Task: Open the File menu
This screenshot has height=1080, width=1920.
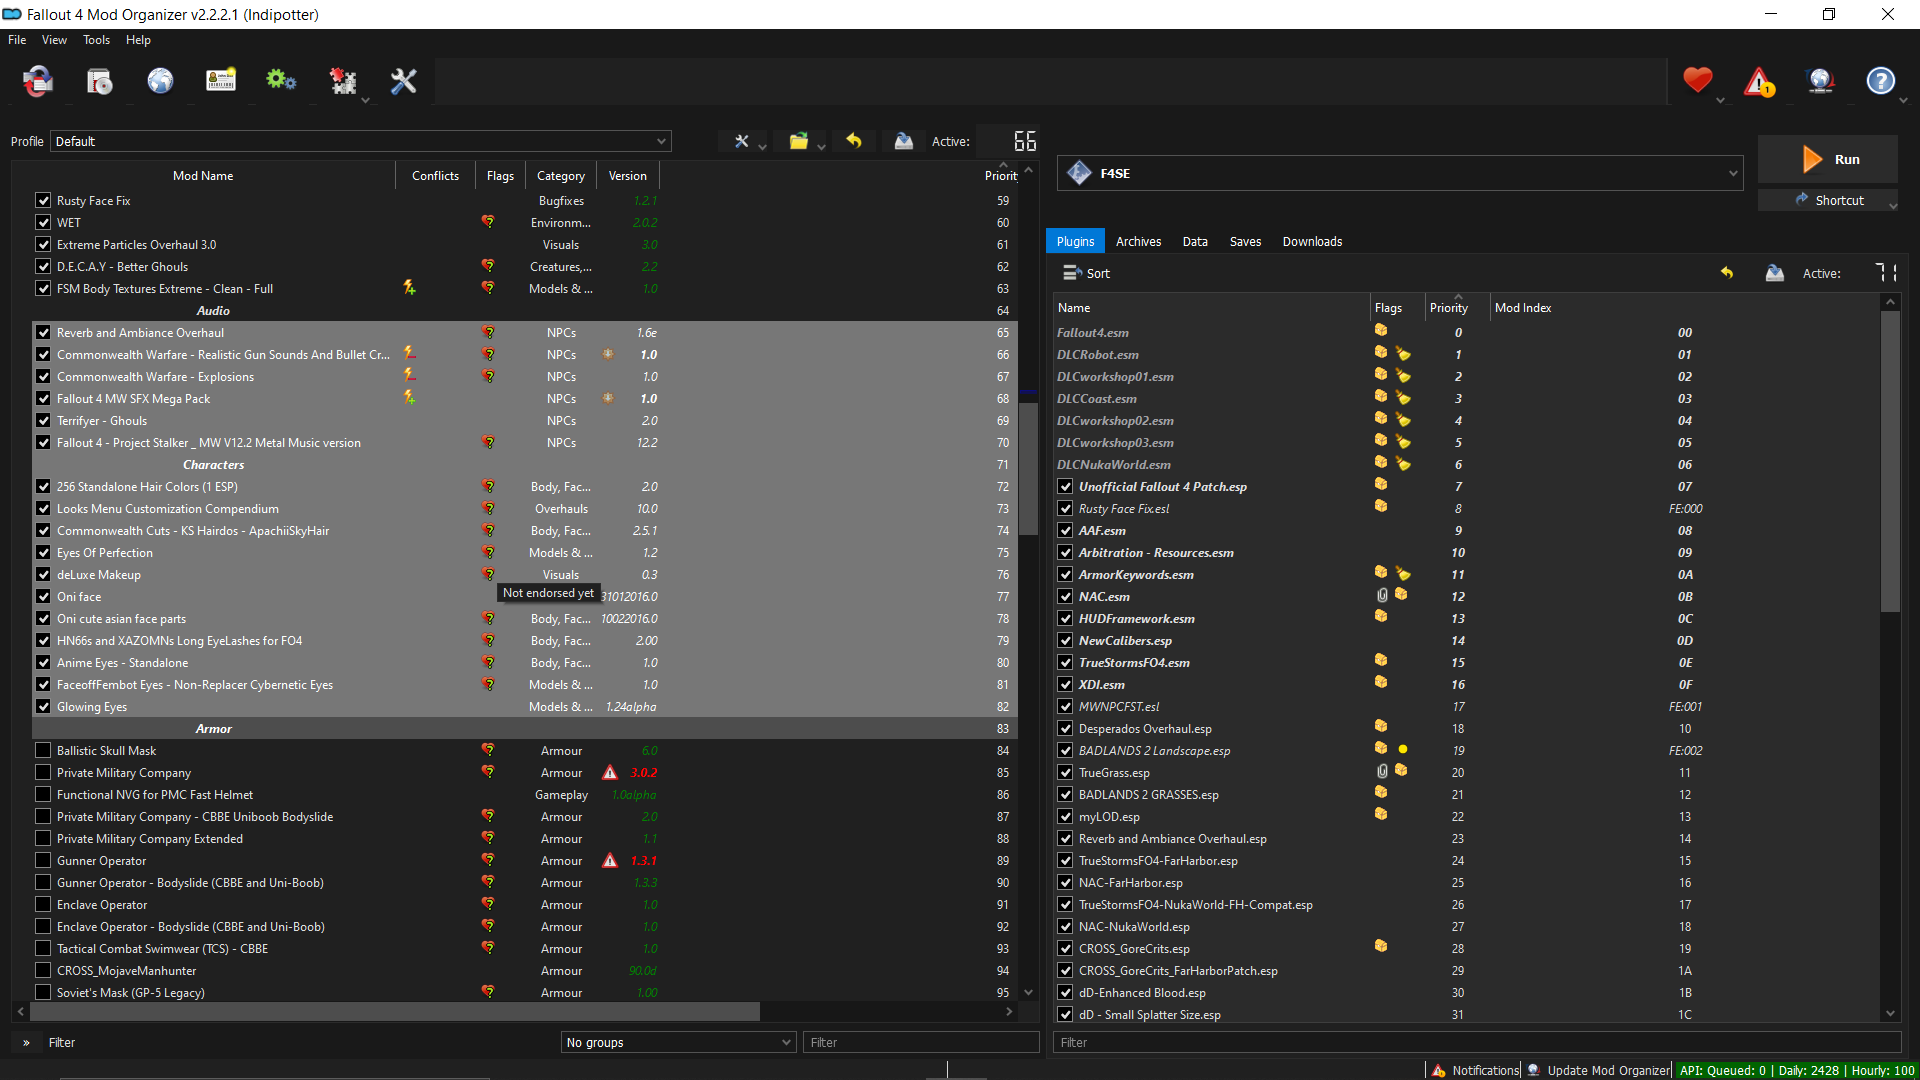Action: [17, 40]
